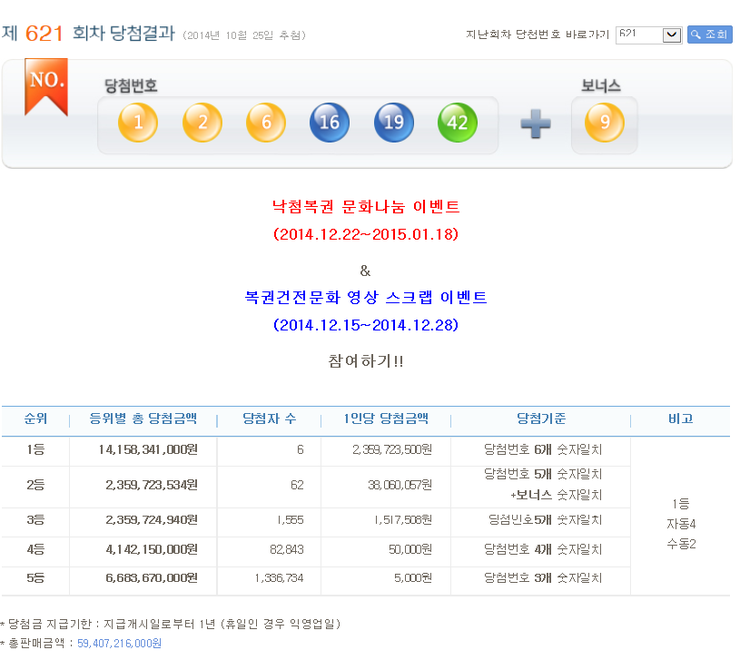Click the 1인당 당첨금액 column header
The height and width of the screenshot is (660, 740).
[386, 419]
